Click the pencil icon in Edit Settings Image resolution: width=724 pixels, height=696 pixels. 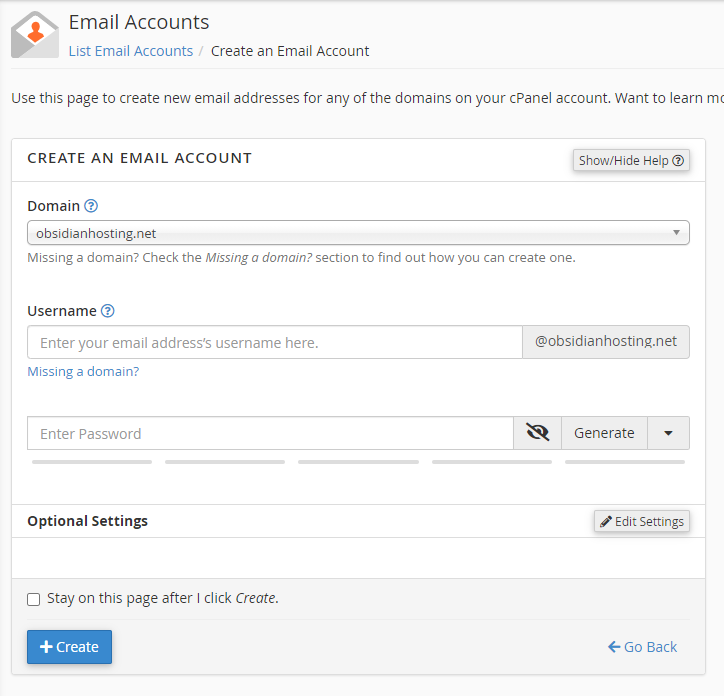pos(606,521)
